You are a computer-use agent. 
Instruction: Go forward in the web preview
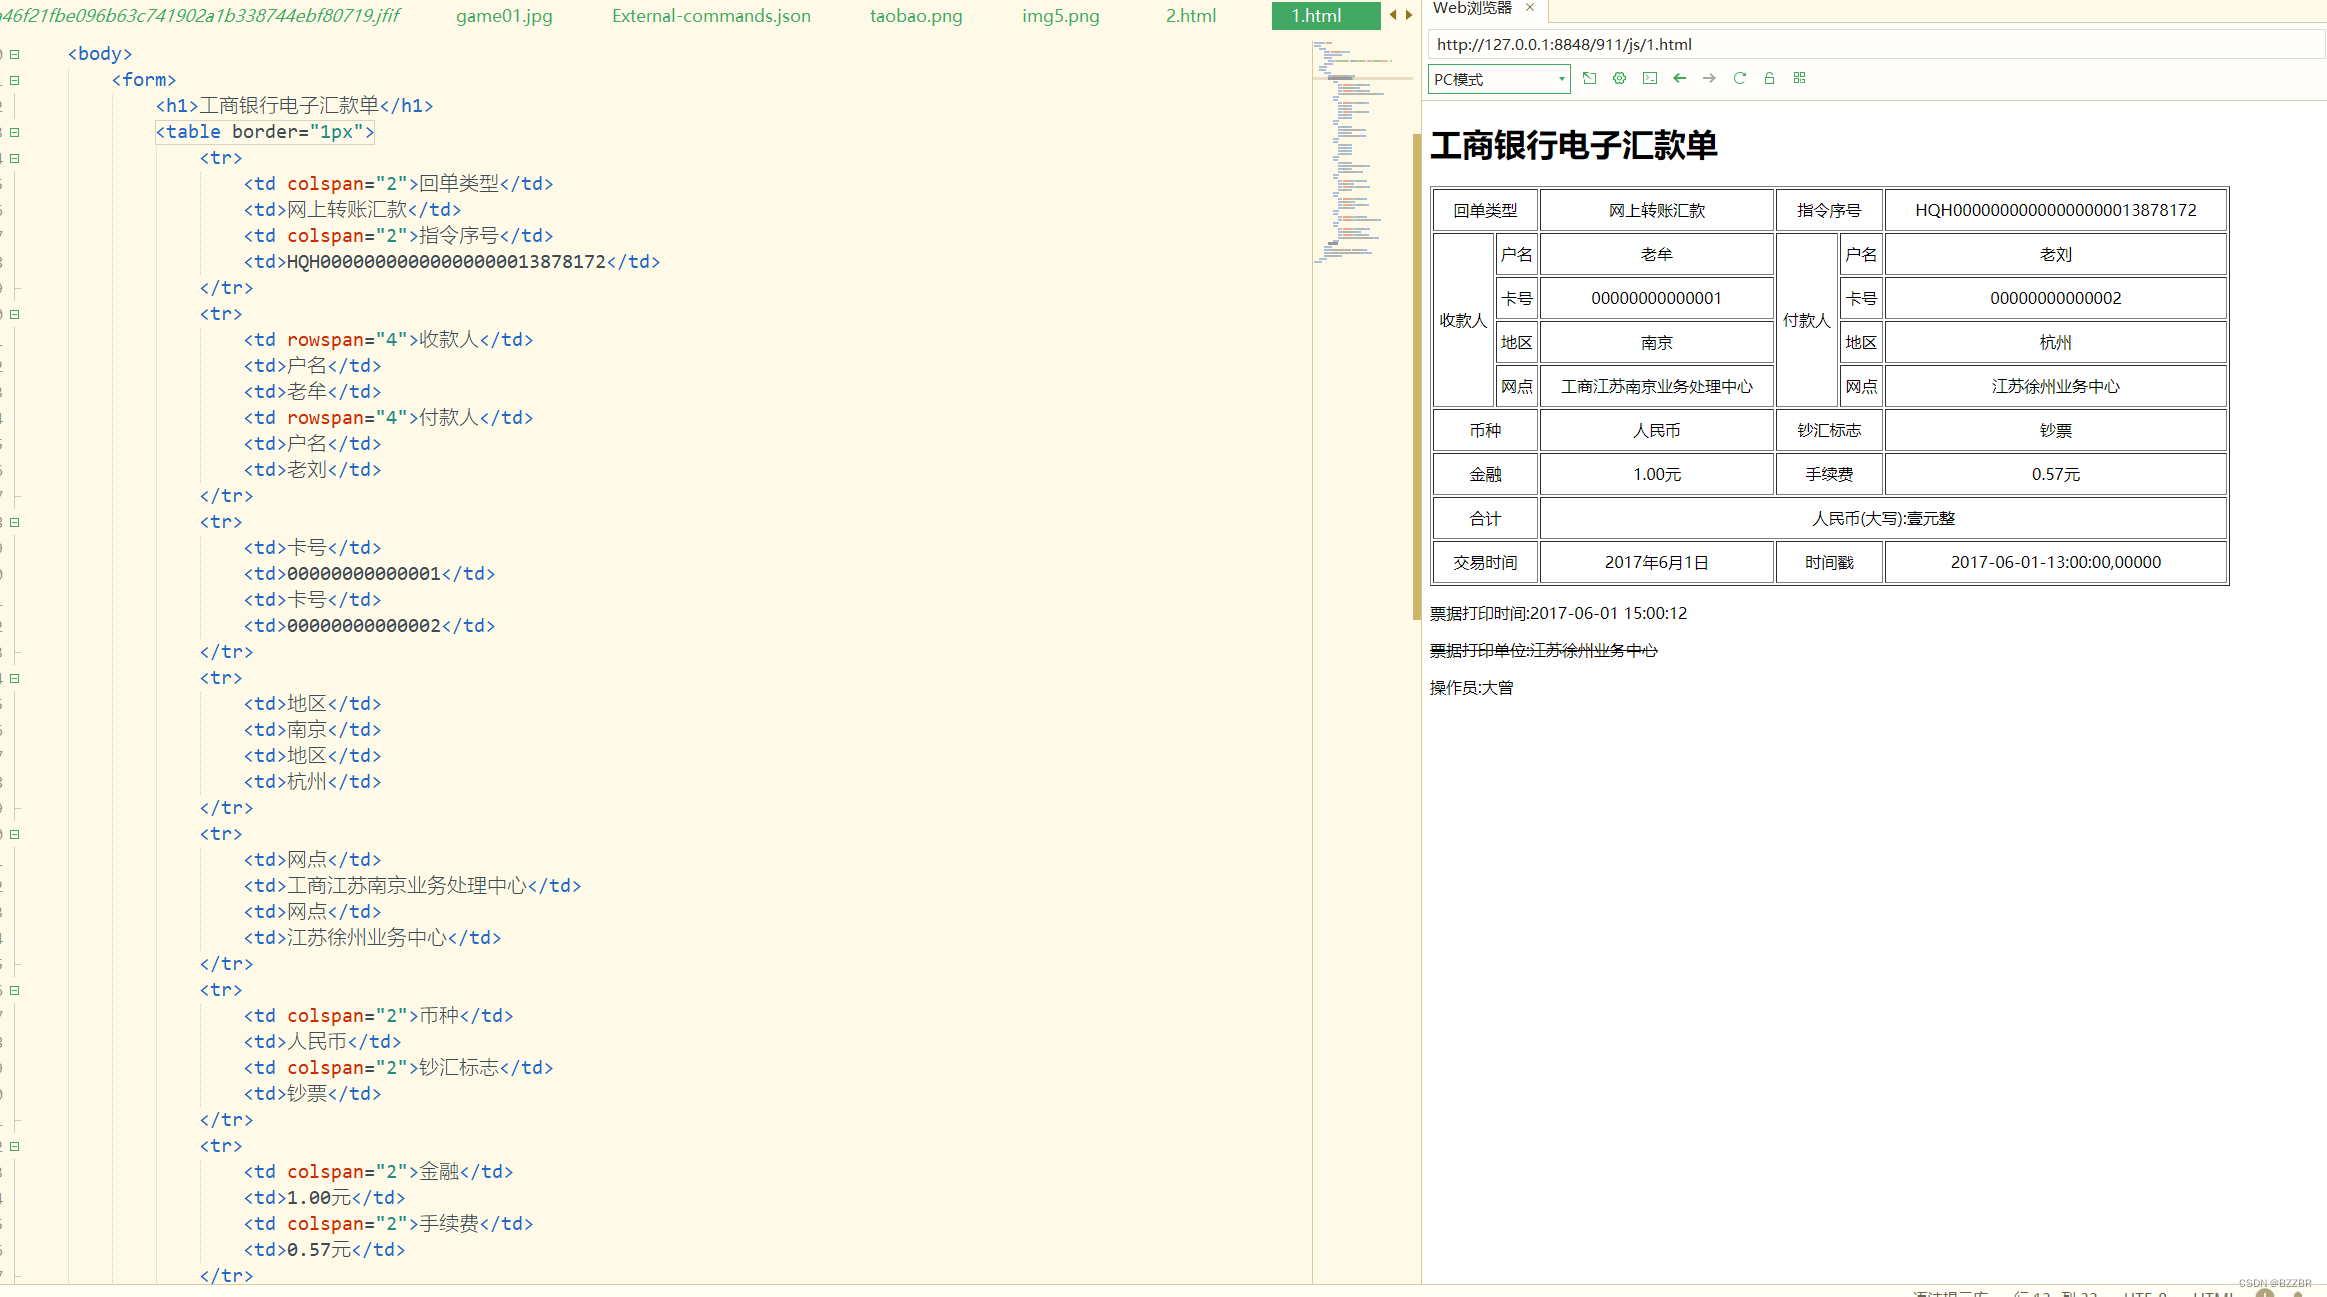click(x=1709, y=78)
